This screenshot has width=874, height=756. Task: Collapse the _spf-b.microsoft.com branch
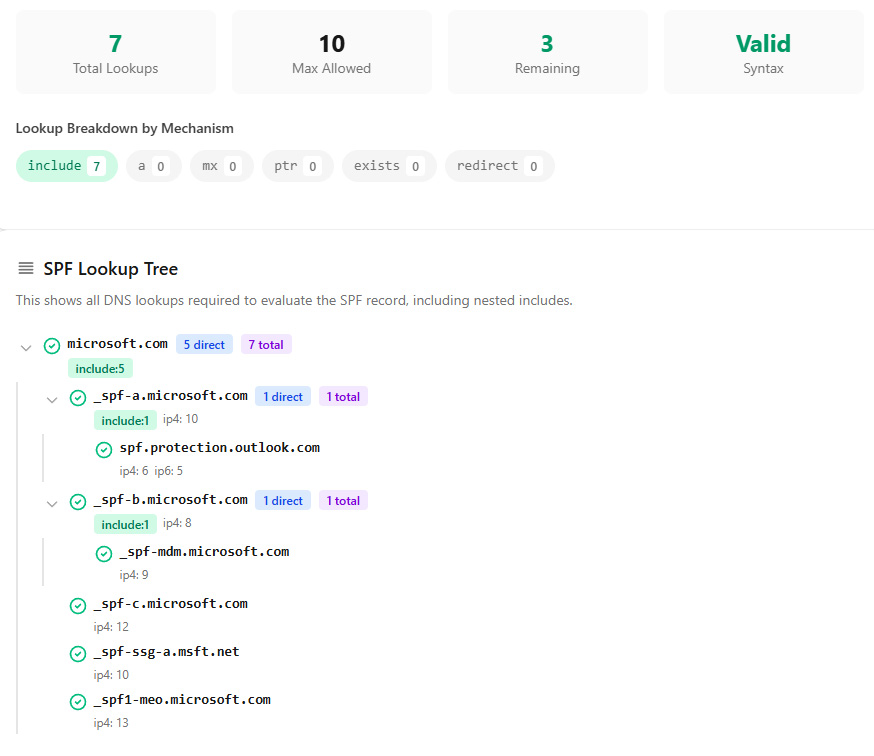(x=52, y=503)
